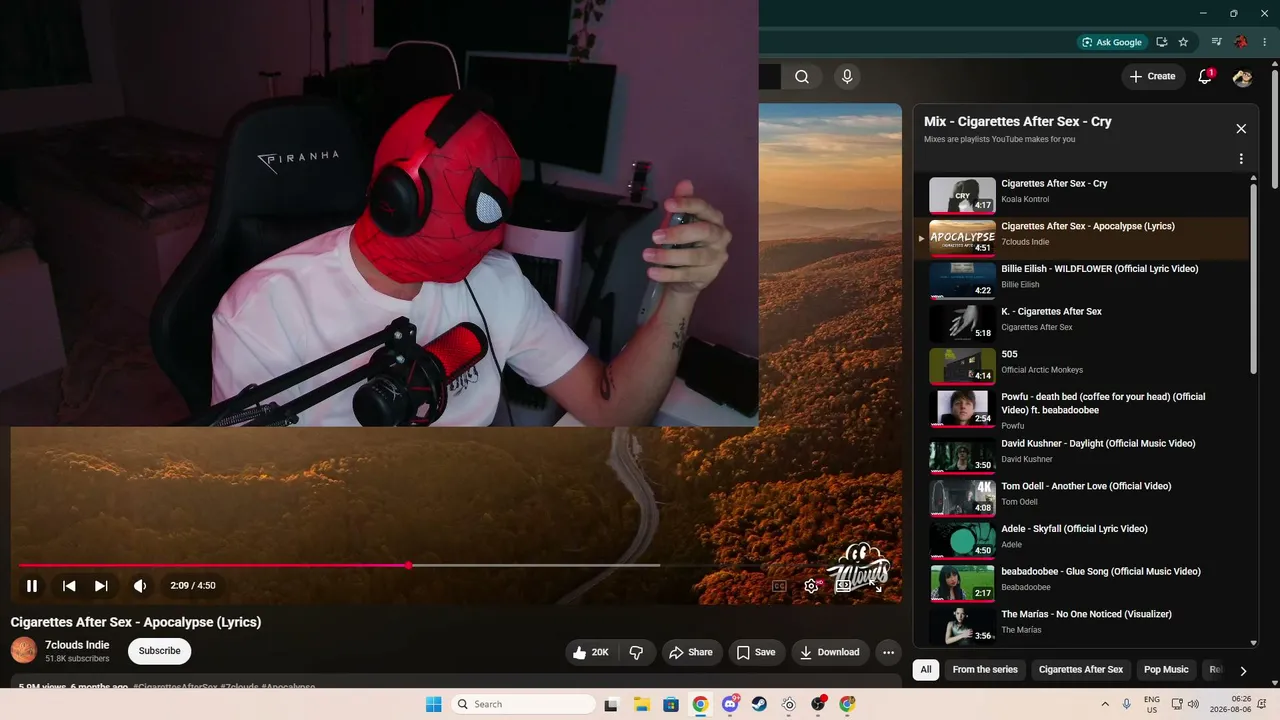Image resolution: width=1280 pixels, height=720 pixels.
Task: Pause the video playback
Action: 32,586
